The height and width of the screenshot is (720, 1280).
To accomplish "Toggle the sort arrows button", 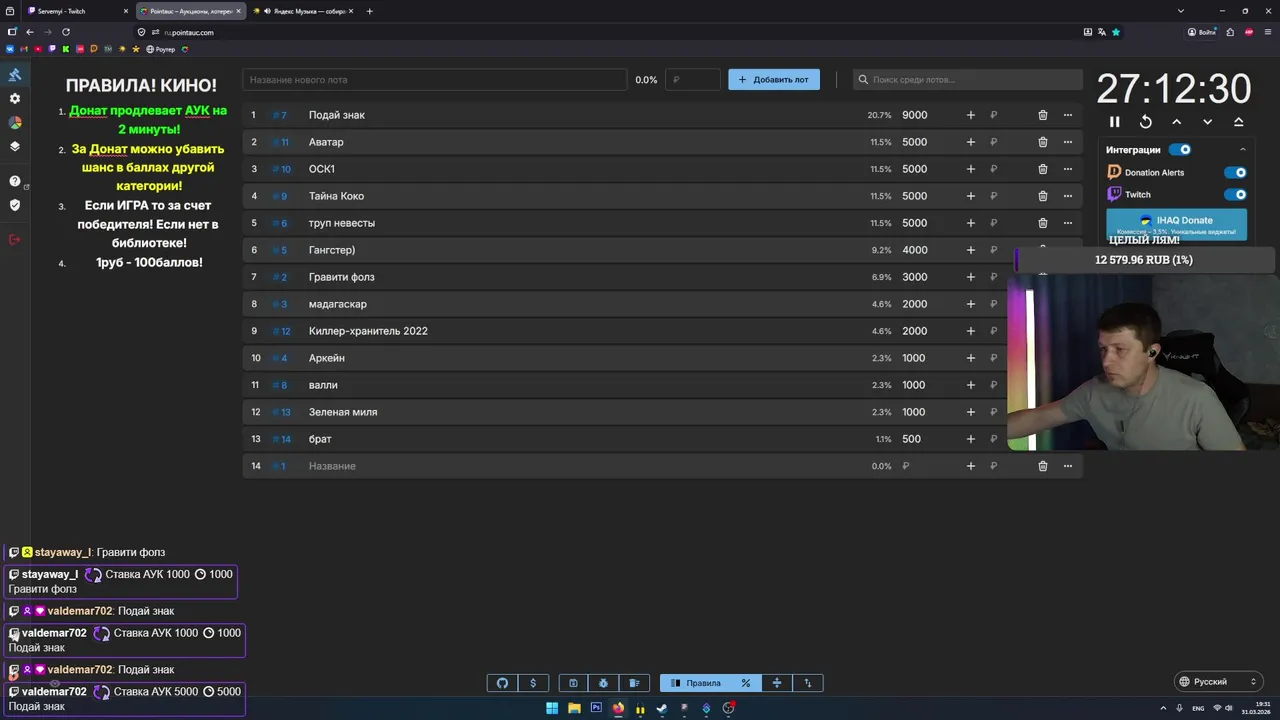I will pos(808,683).
